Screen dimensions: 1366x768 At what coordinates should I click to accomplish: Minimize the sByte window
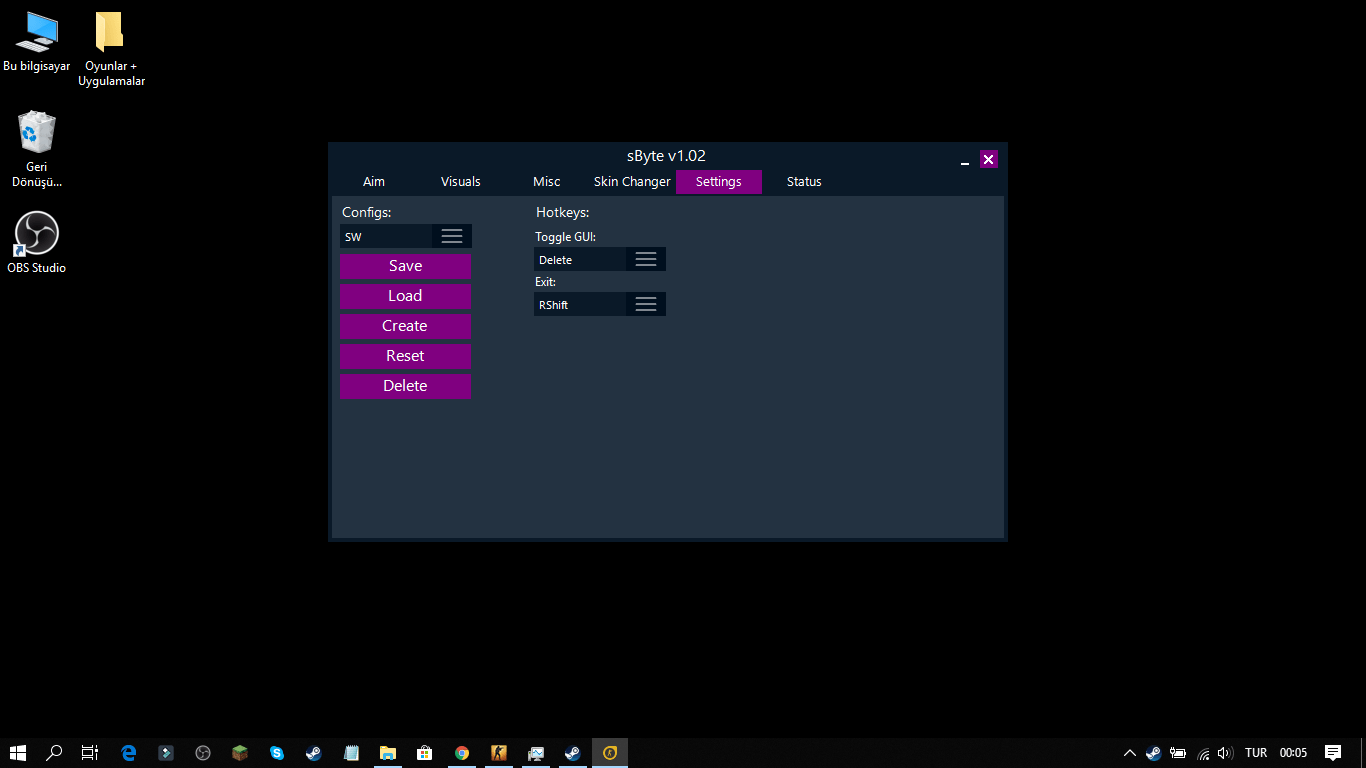point(965,160)
